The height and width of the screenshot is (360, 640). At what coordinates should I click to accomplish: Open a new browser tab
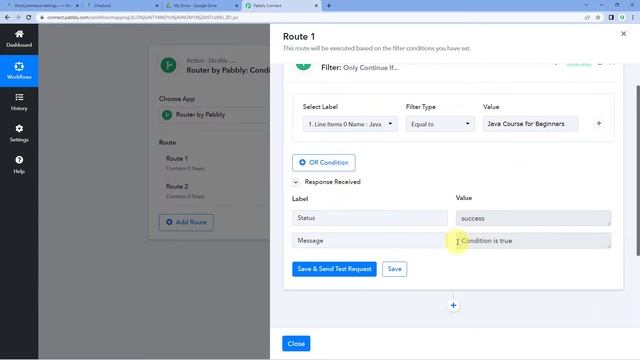tap(329, 6)
